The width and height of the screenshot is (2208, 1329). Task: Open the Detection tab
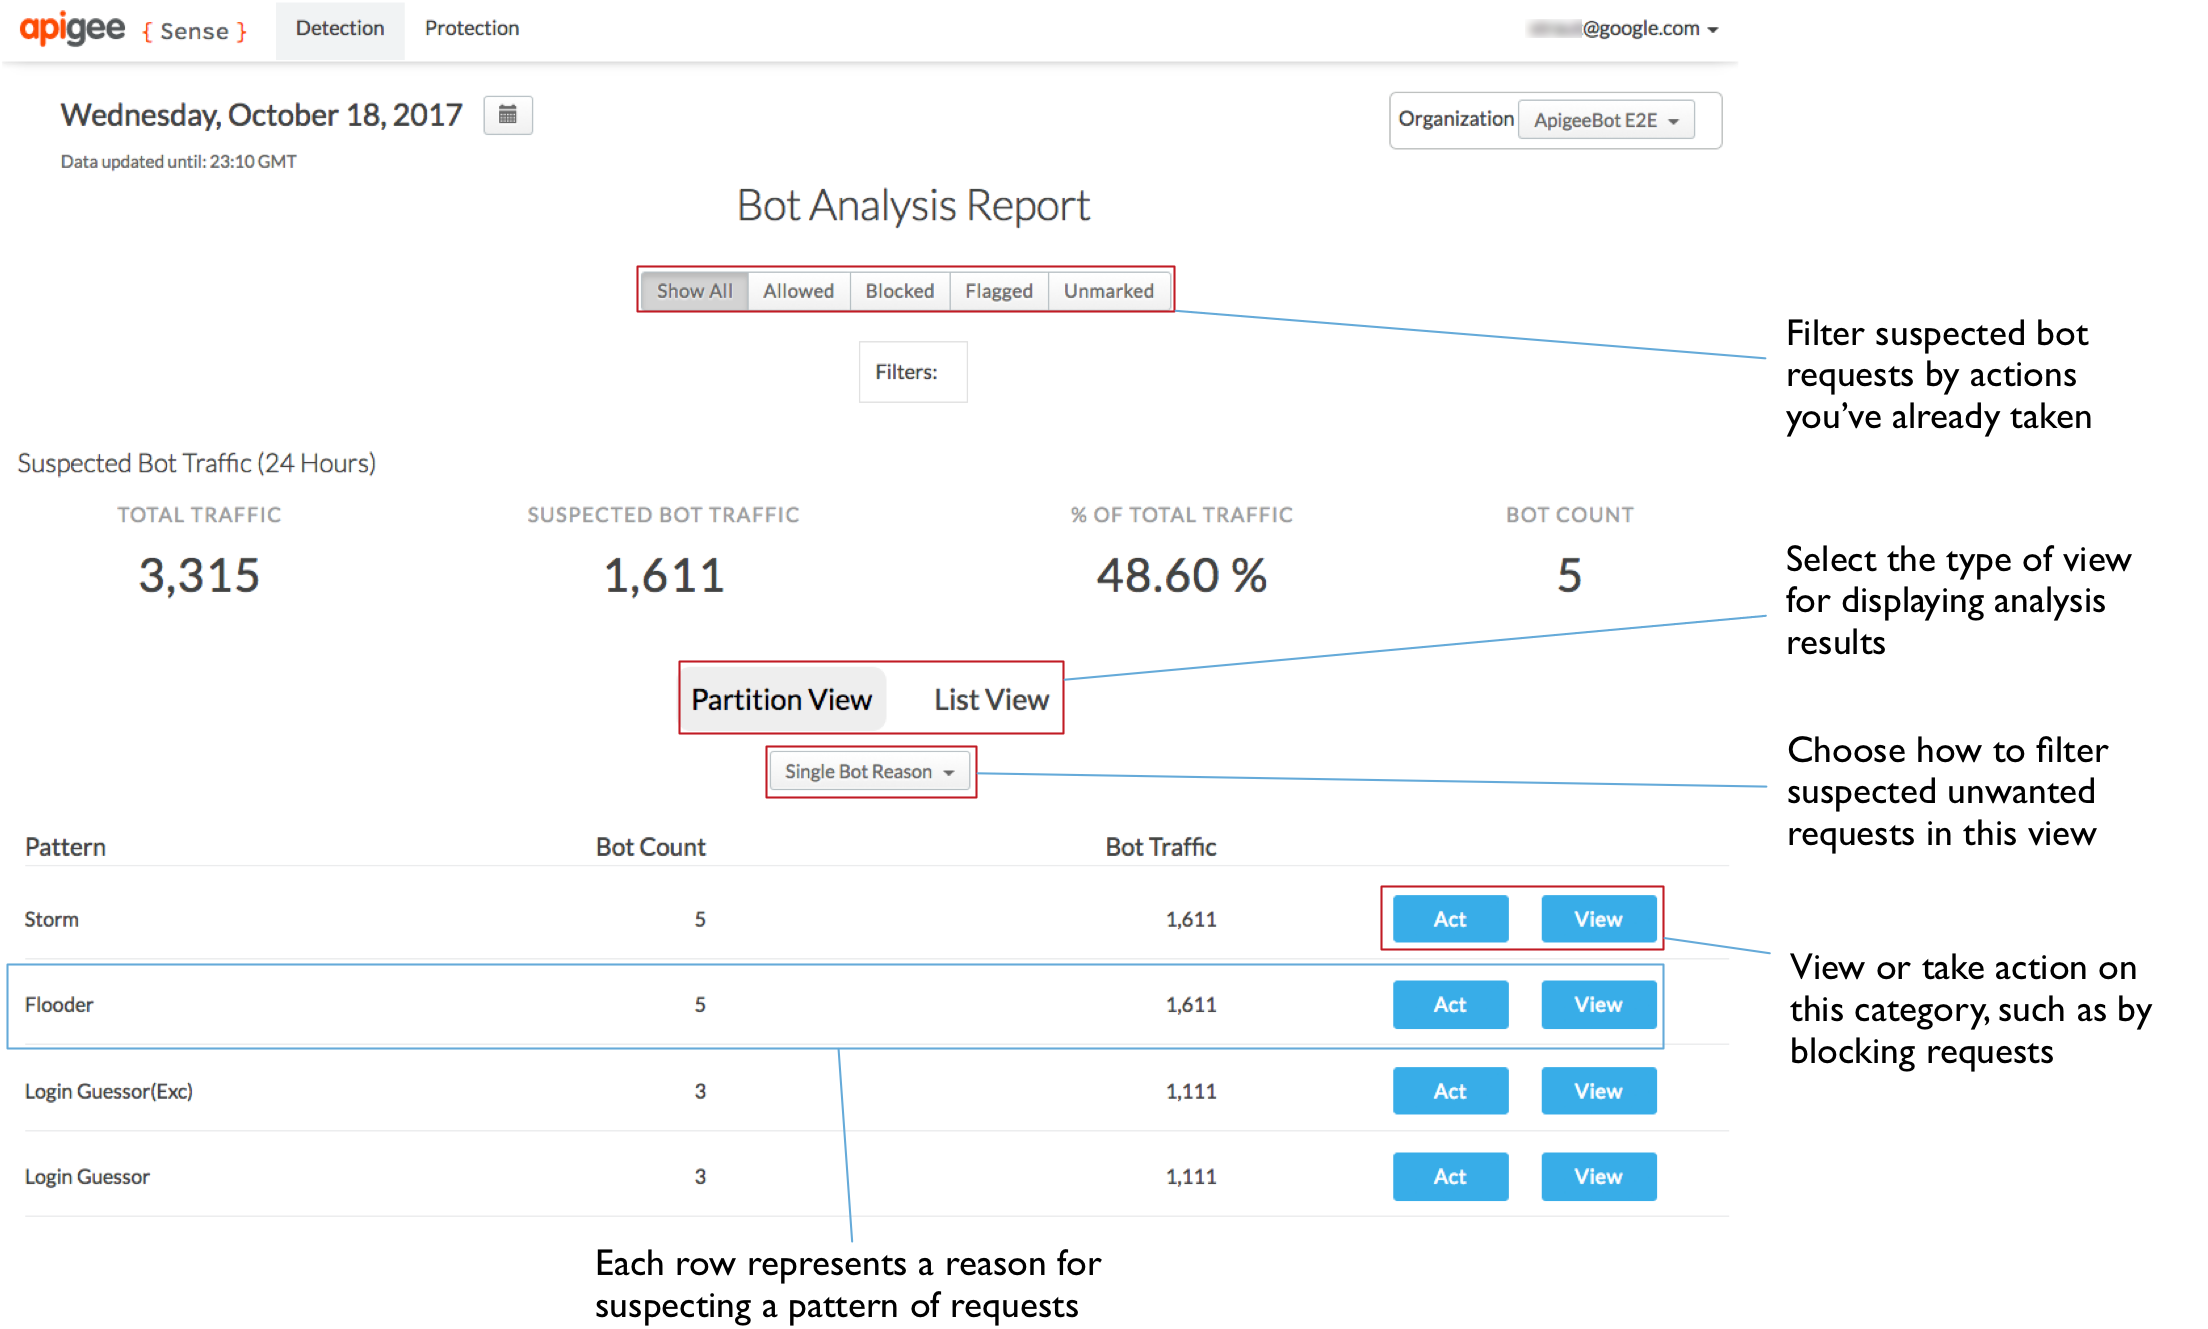click(339, 28)
